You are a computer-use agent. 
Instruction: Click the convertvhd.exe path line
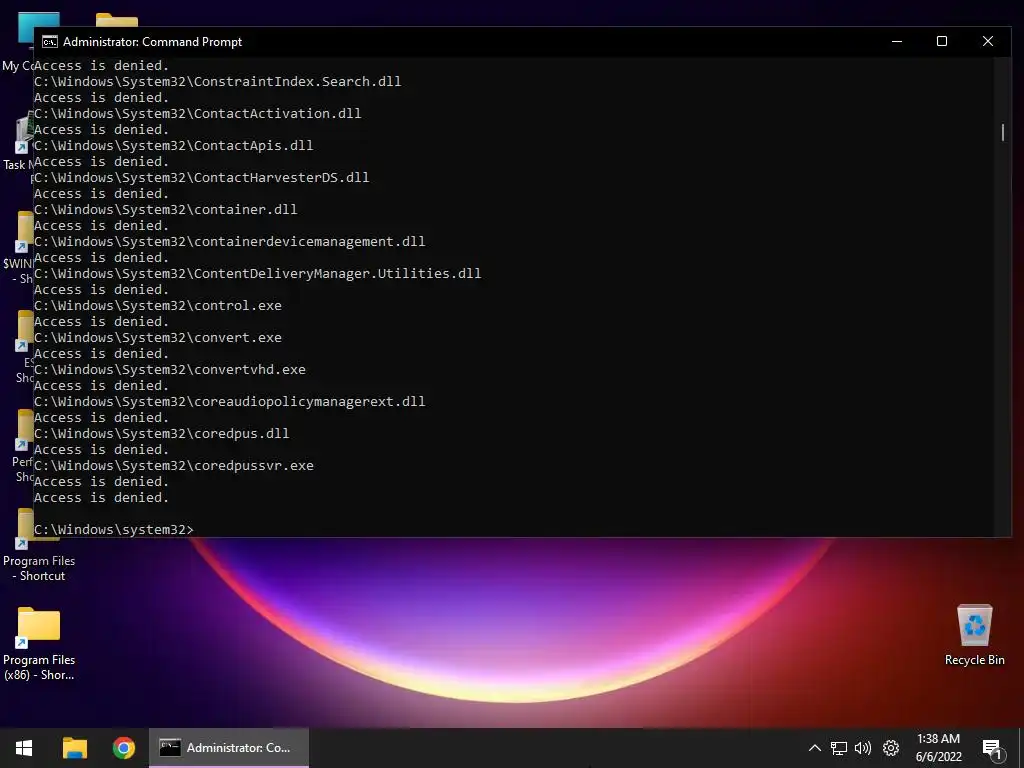tap(170, 370)
